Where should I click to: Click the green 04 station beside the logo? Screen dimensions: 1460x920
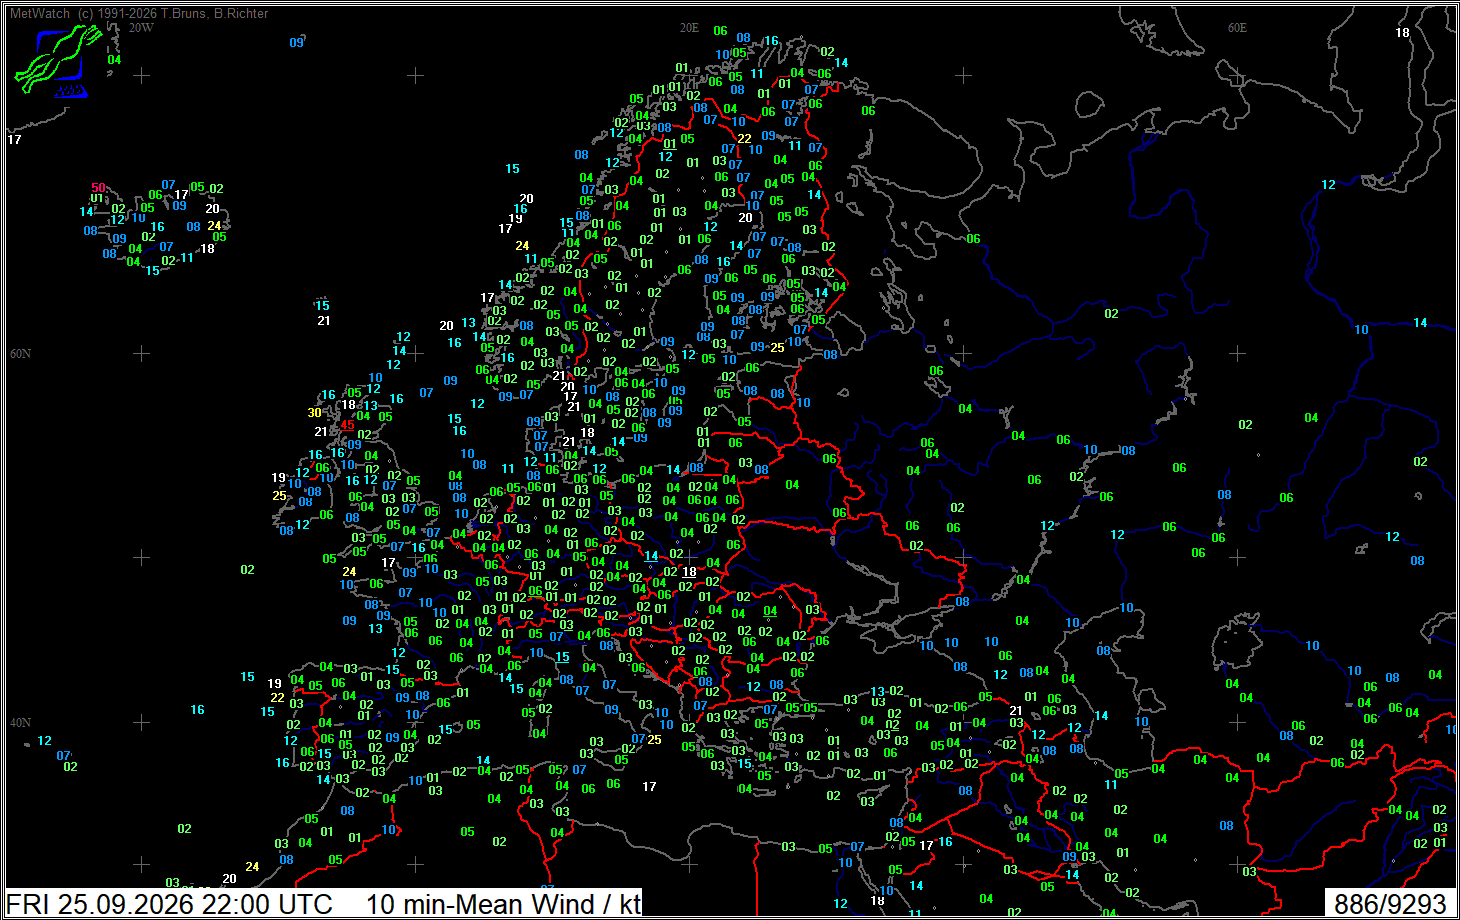click(114, 60)
